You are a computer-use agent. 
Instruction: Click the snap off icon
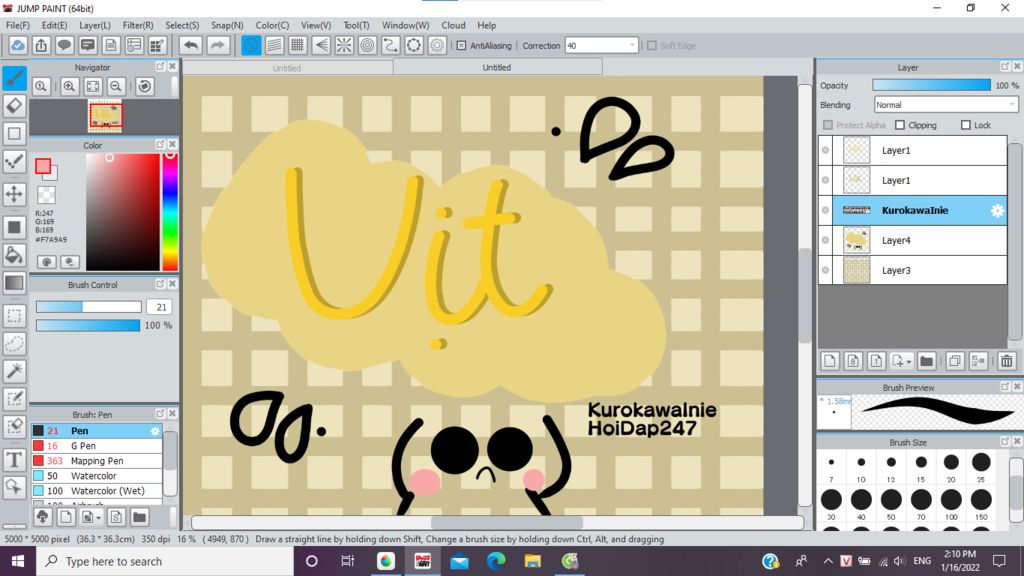point(251,45)
